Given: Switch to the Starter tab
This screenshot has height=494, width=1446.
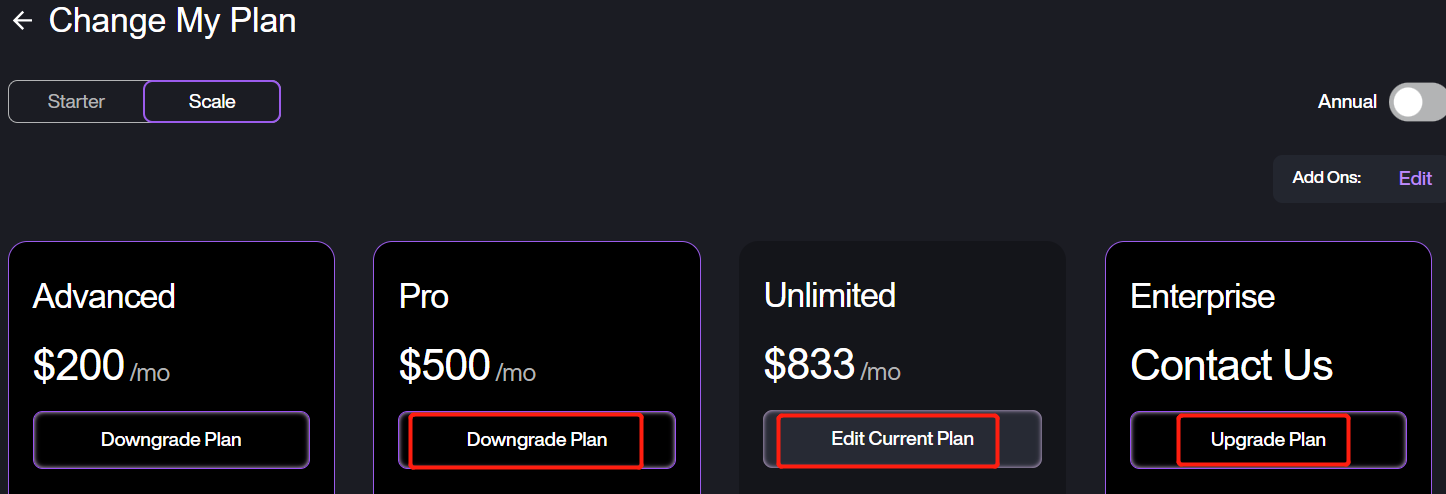Looking at the screenshot, I should [x=76, y=101].
